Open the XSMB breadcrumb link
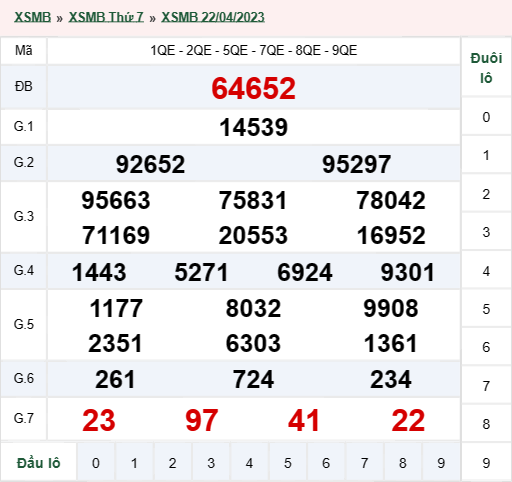512x482 pixels. (x=32, y=17)
